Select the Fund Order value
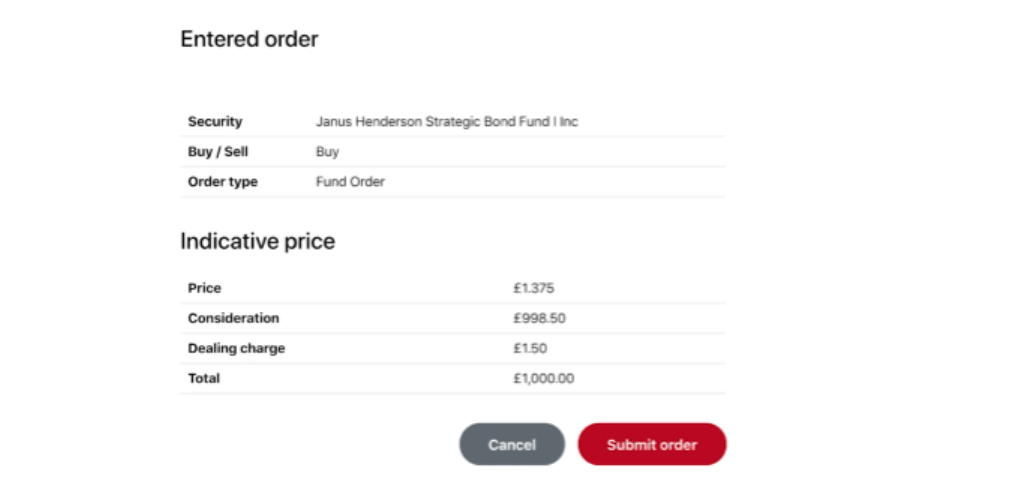 [350, 182]
